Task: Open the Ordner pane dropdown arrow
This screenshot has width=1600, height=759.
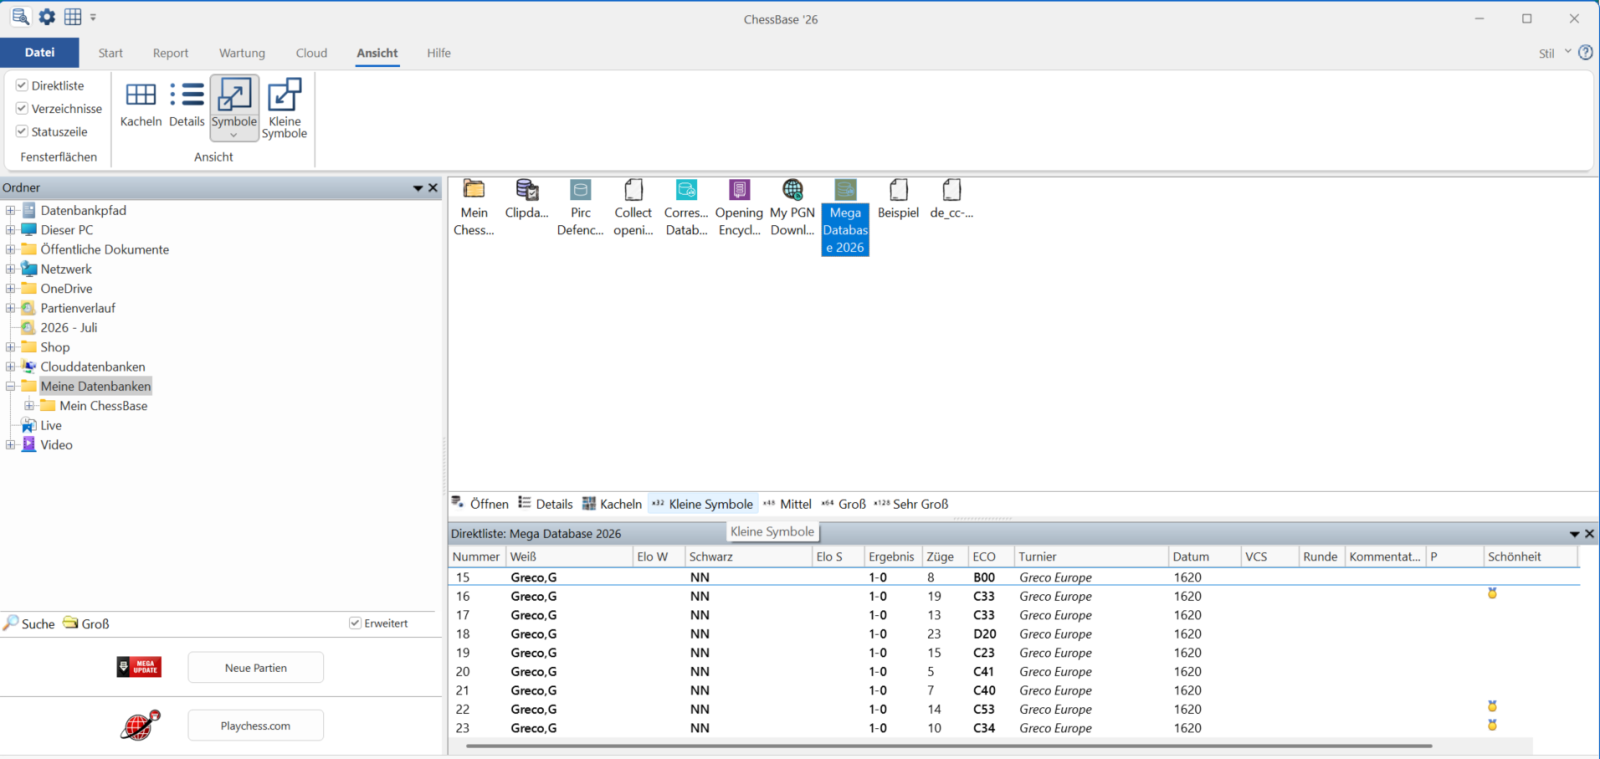Action: (x=418, y=188)
